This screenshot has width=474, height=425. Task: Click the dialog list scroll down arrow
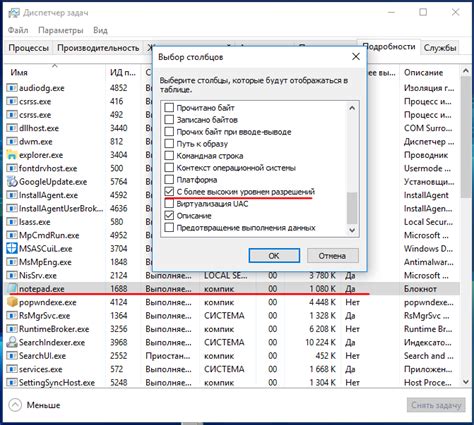(352, 230)
